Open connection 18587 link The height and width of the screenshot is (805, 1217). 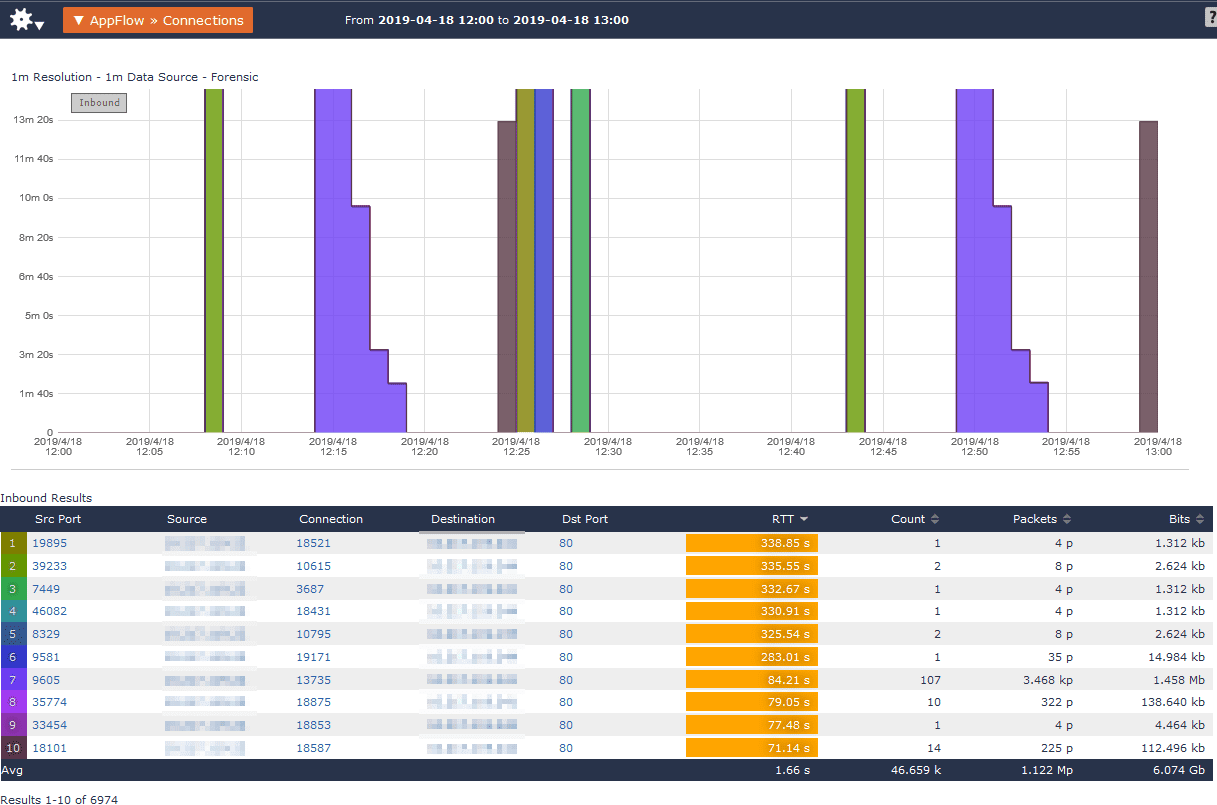point(313,748)
